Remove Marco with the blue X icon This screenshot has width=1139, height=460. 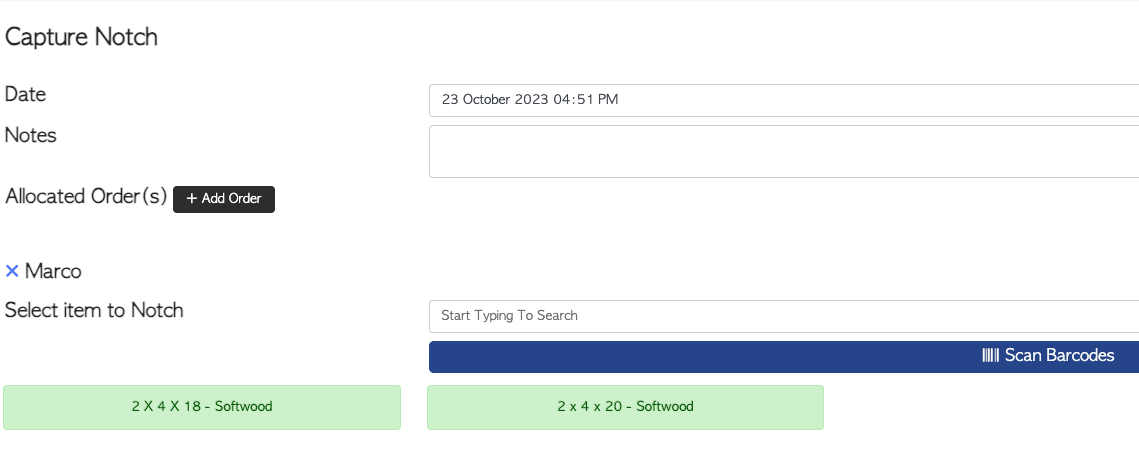point(12,272)
